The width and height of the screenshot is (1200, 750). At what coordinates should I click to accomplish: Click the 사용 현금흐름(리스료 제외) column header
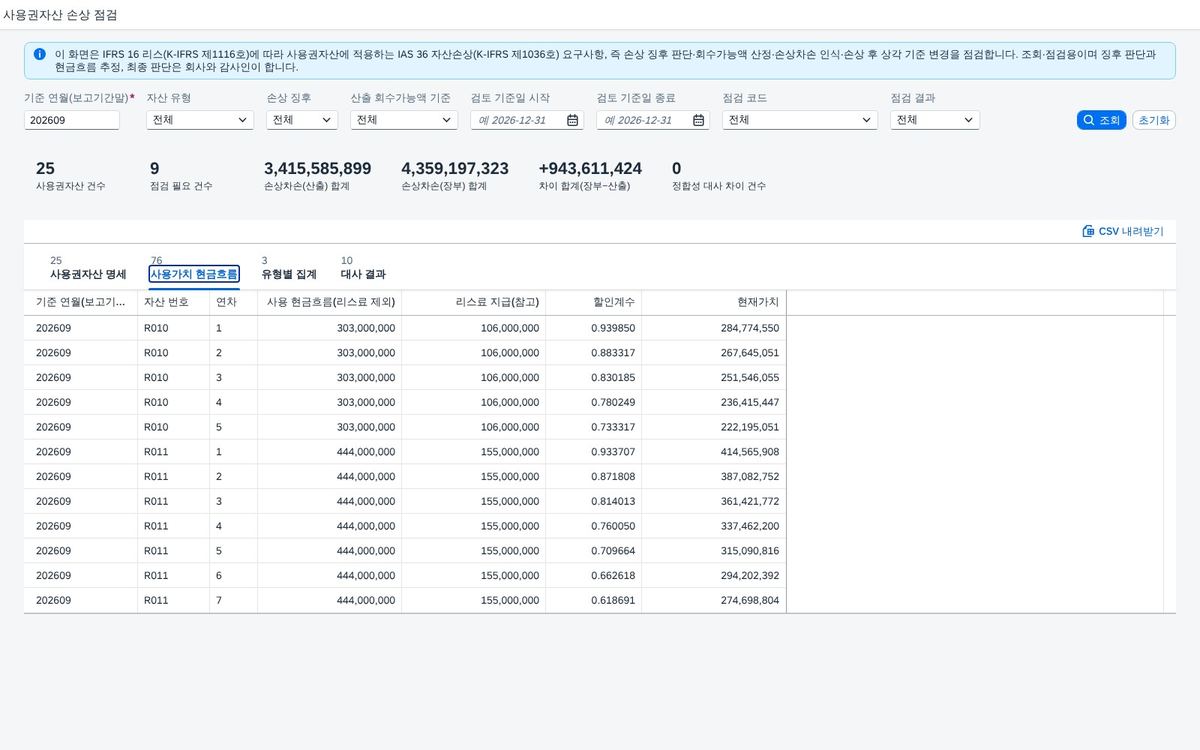(x=330, y=303)
